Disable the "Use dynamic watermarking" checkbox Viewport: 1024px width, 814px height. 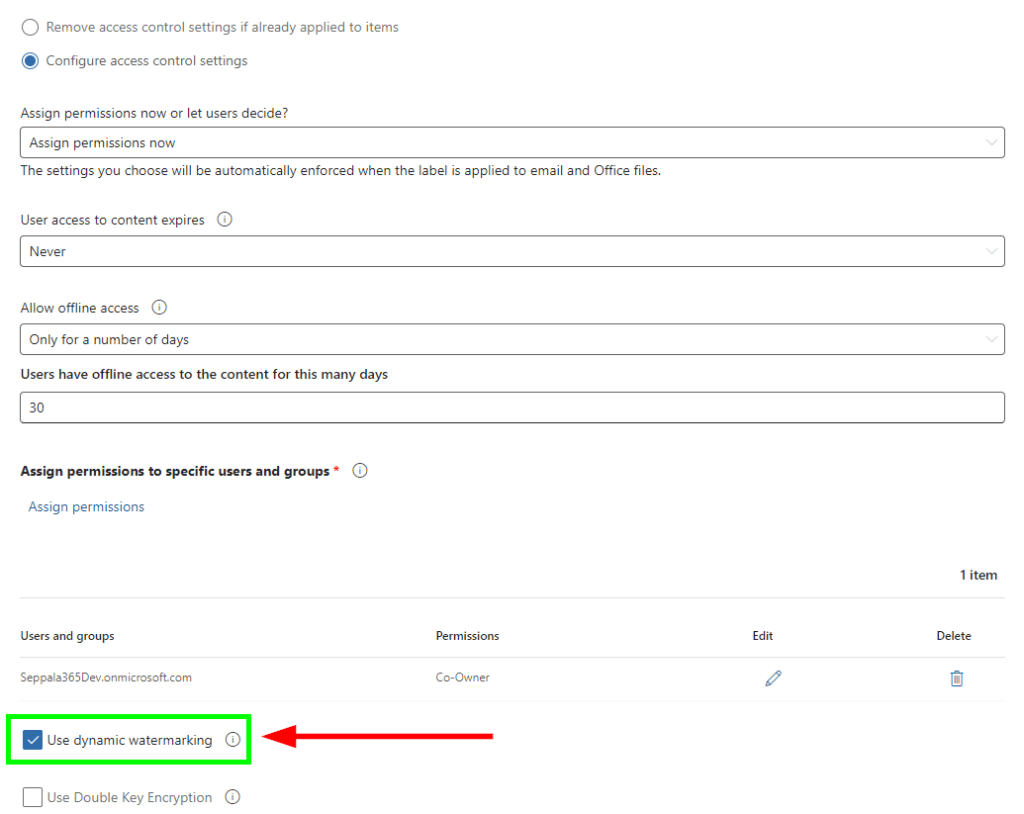(33, 740)
